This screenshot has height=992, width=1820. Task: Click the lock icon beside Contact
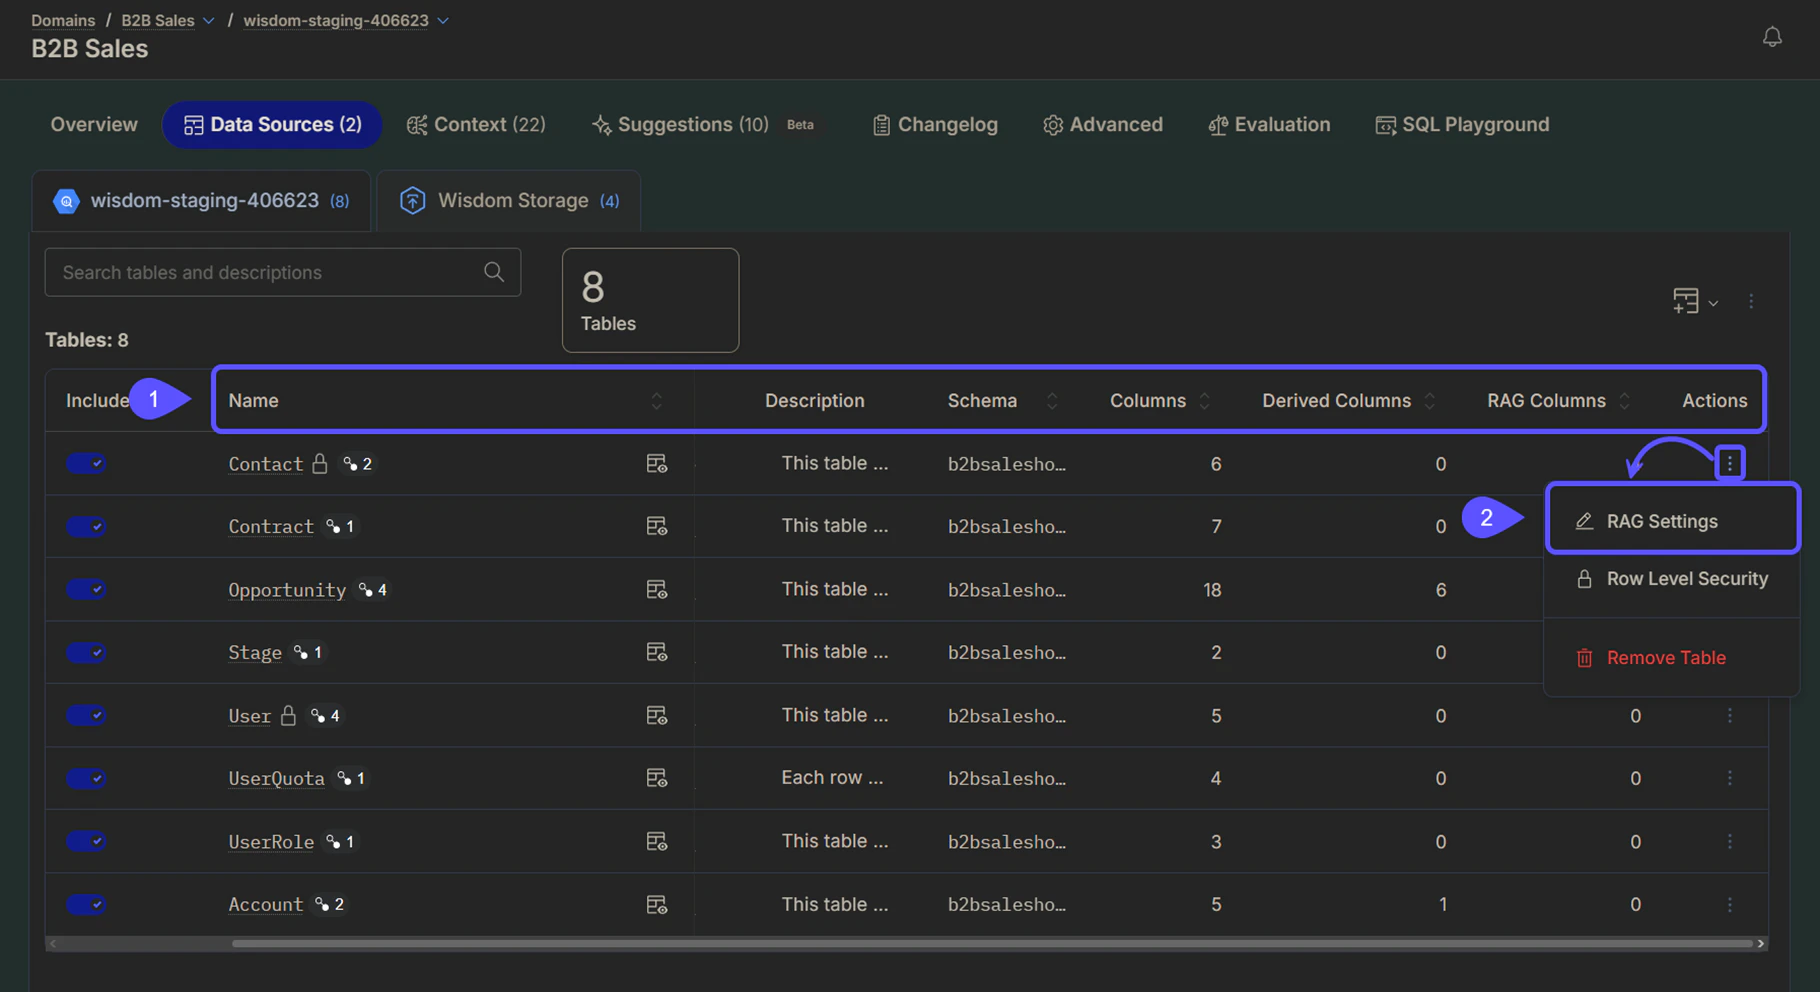[x=320, y=463]
